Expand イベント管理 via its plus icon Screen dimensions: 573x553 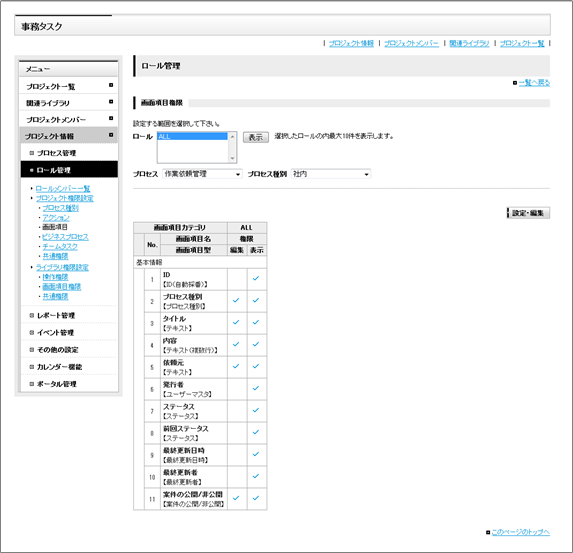31,333
